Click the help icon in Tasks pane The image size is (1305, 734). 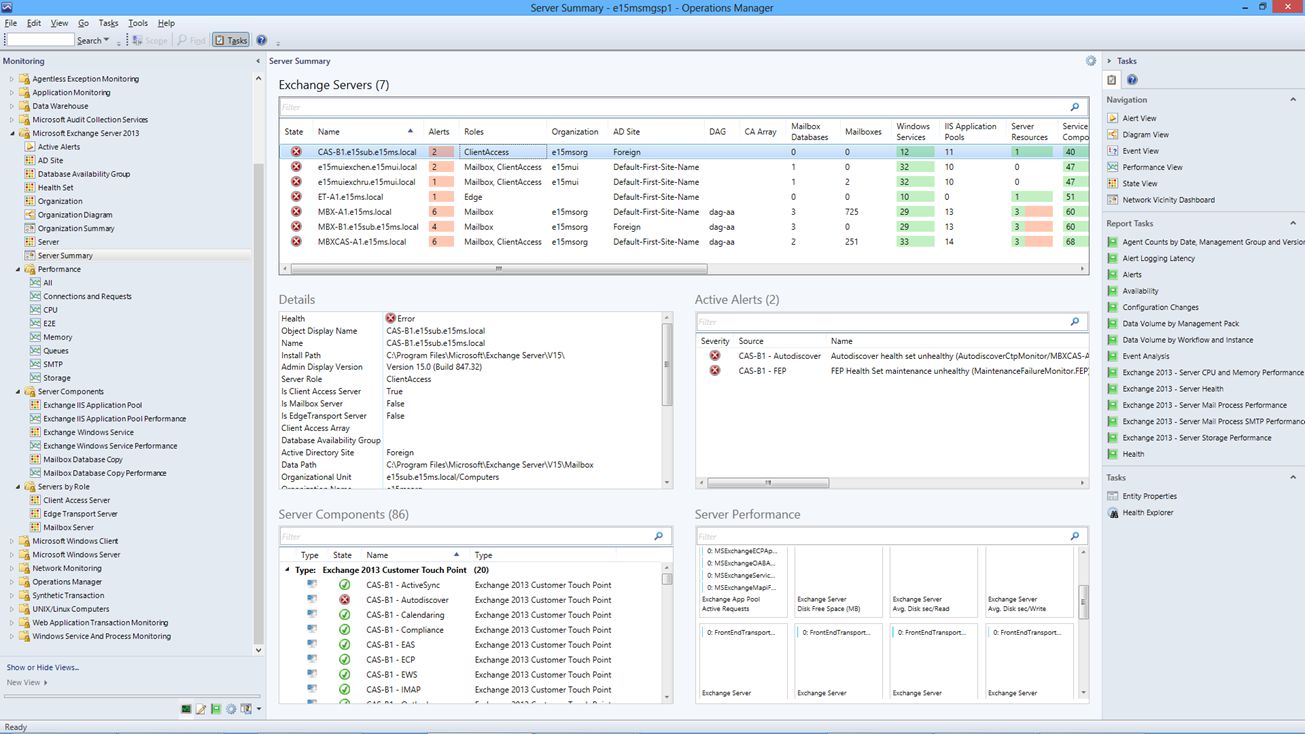click(1132, 80)
